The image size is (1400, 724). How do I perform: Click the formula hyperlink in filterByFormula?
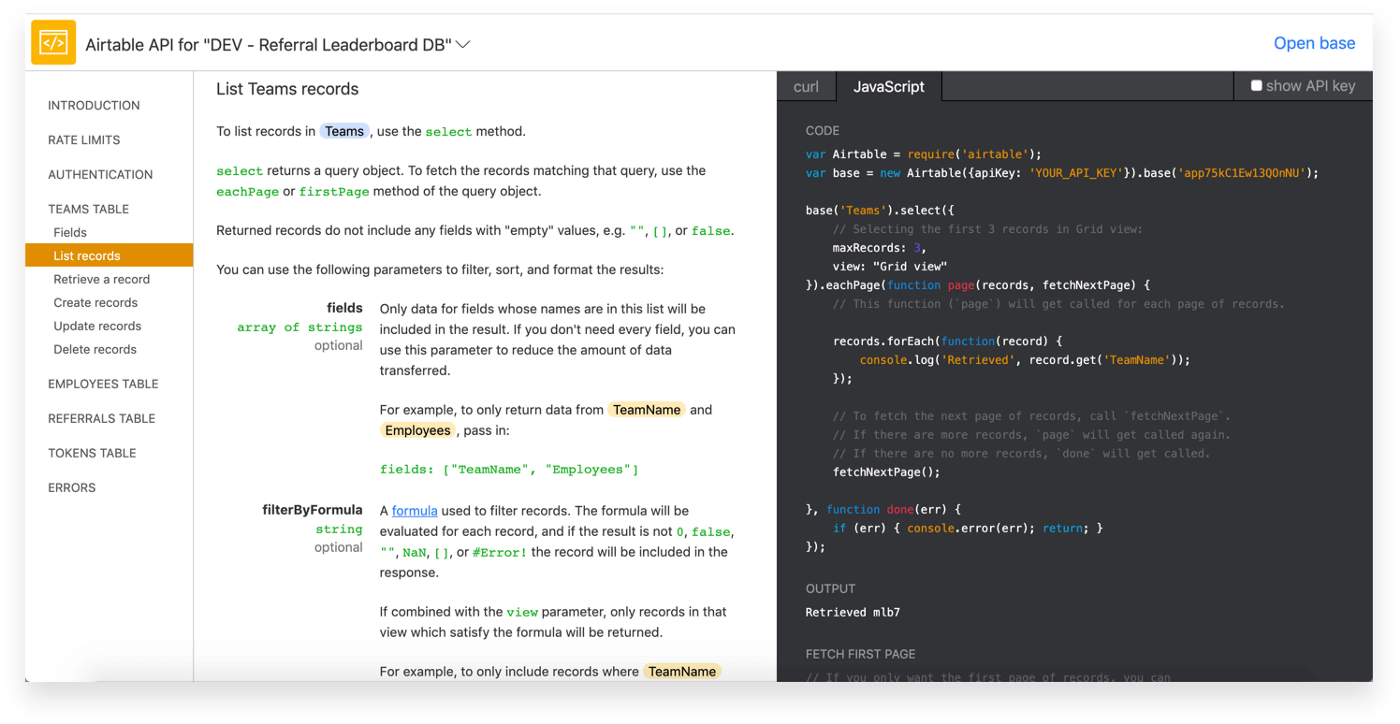(x=414, y=510)
